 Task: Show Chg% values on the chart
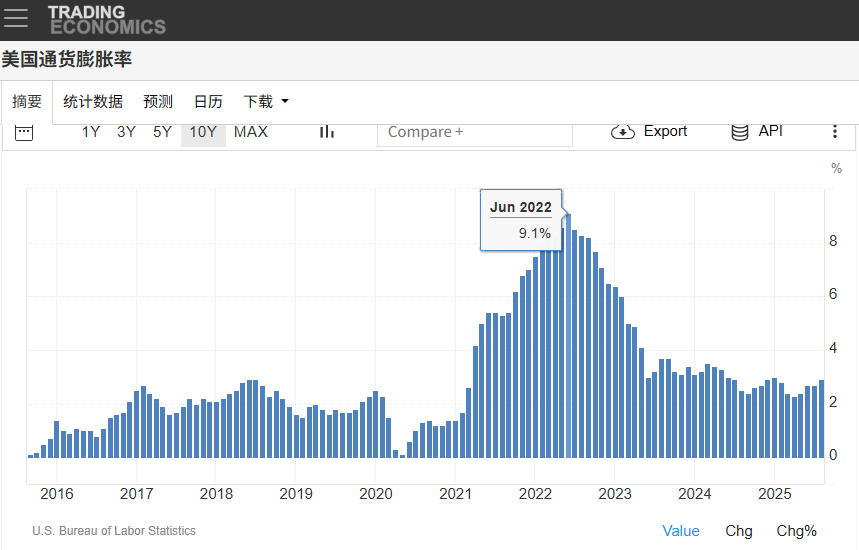(x=797, y=531)
